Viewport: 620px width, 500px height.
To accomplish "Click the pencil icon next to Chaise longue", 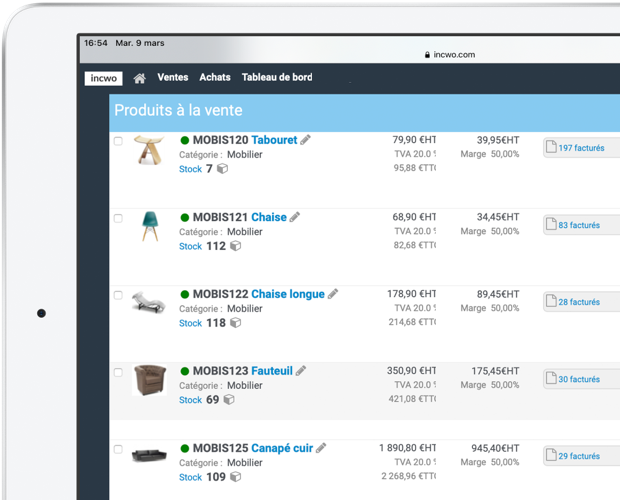I will [x=333, y=294].
